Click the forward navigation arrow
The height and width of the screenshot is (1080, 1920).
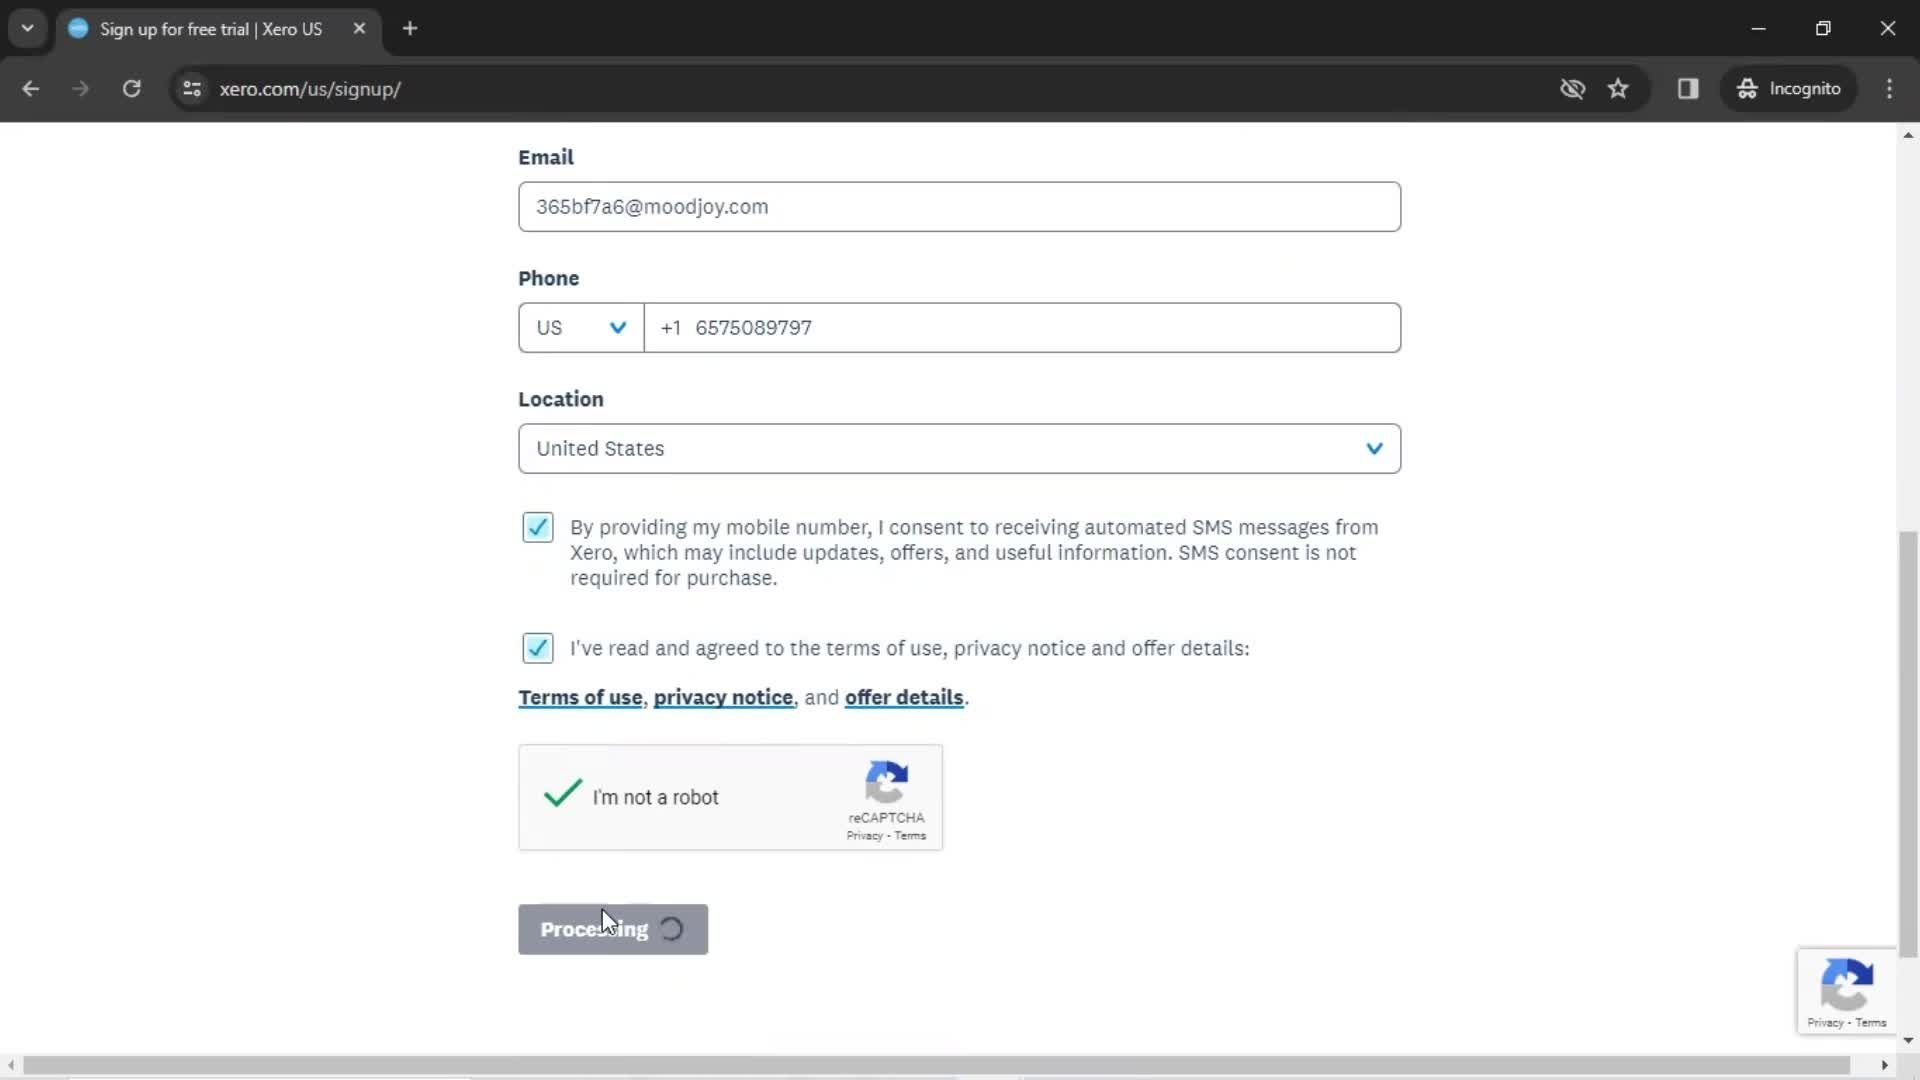pyautogui.click(x=81, y=89)
